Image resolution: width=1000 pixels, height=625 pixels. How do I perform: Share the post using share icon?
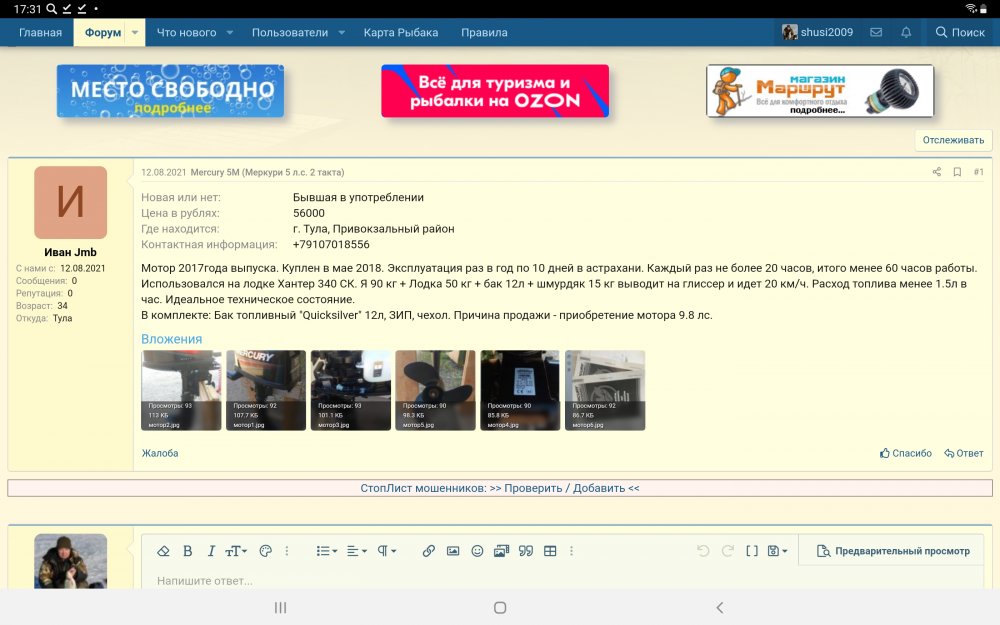click(x=937, y=172)
